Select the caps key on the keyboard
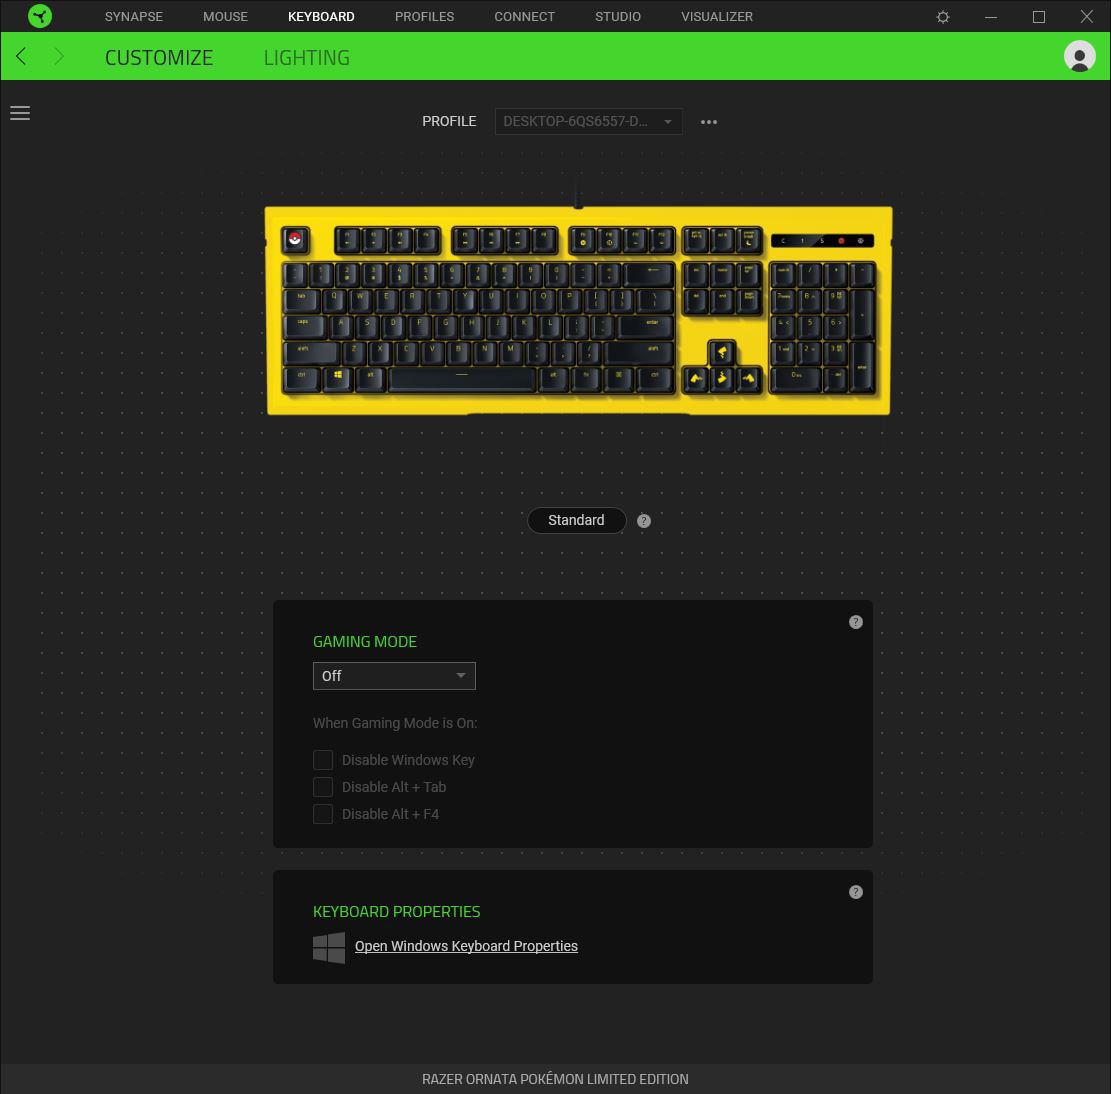Image resolution: width=1111 pixels, height=1094 pixels. [305, 325]
